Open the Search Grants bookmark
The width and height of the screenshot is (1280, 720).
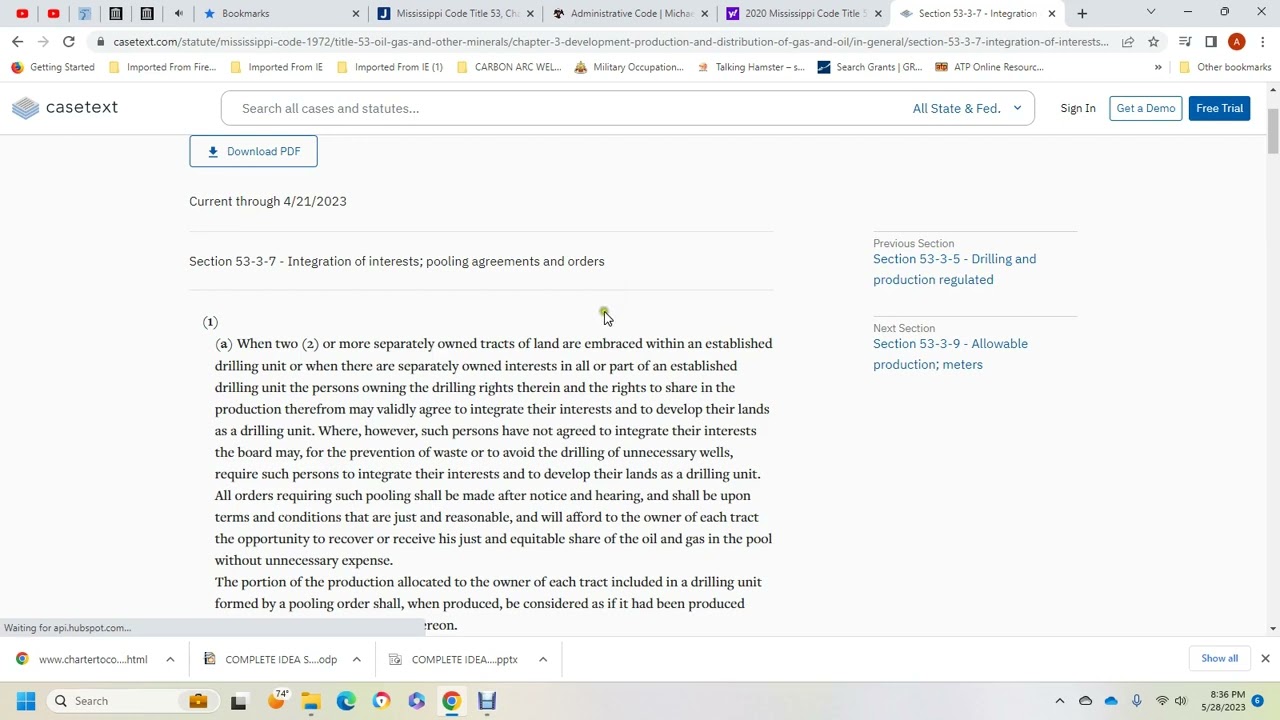(870, 67)
